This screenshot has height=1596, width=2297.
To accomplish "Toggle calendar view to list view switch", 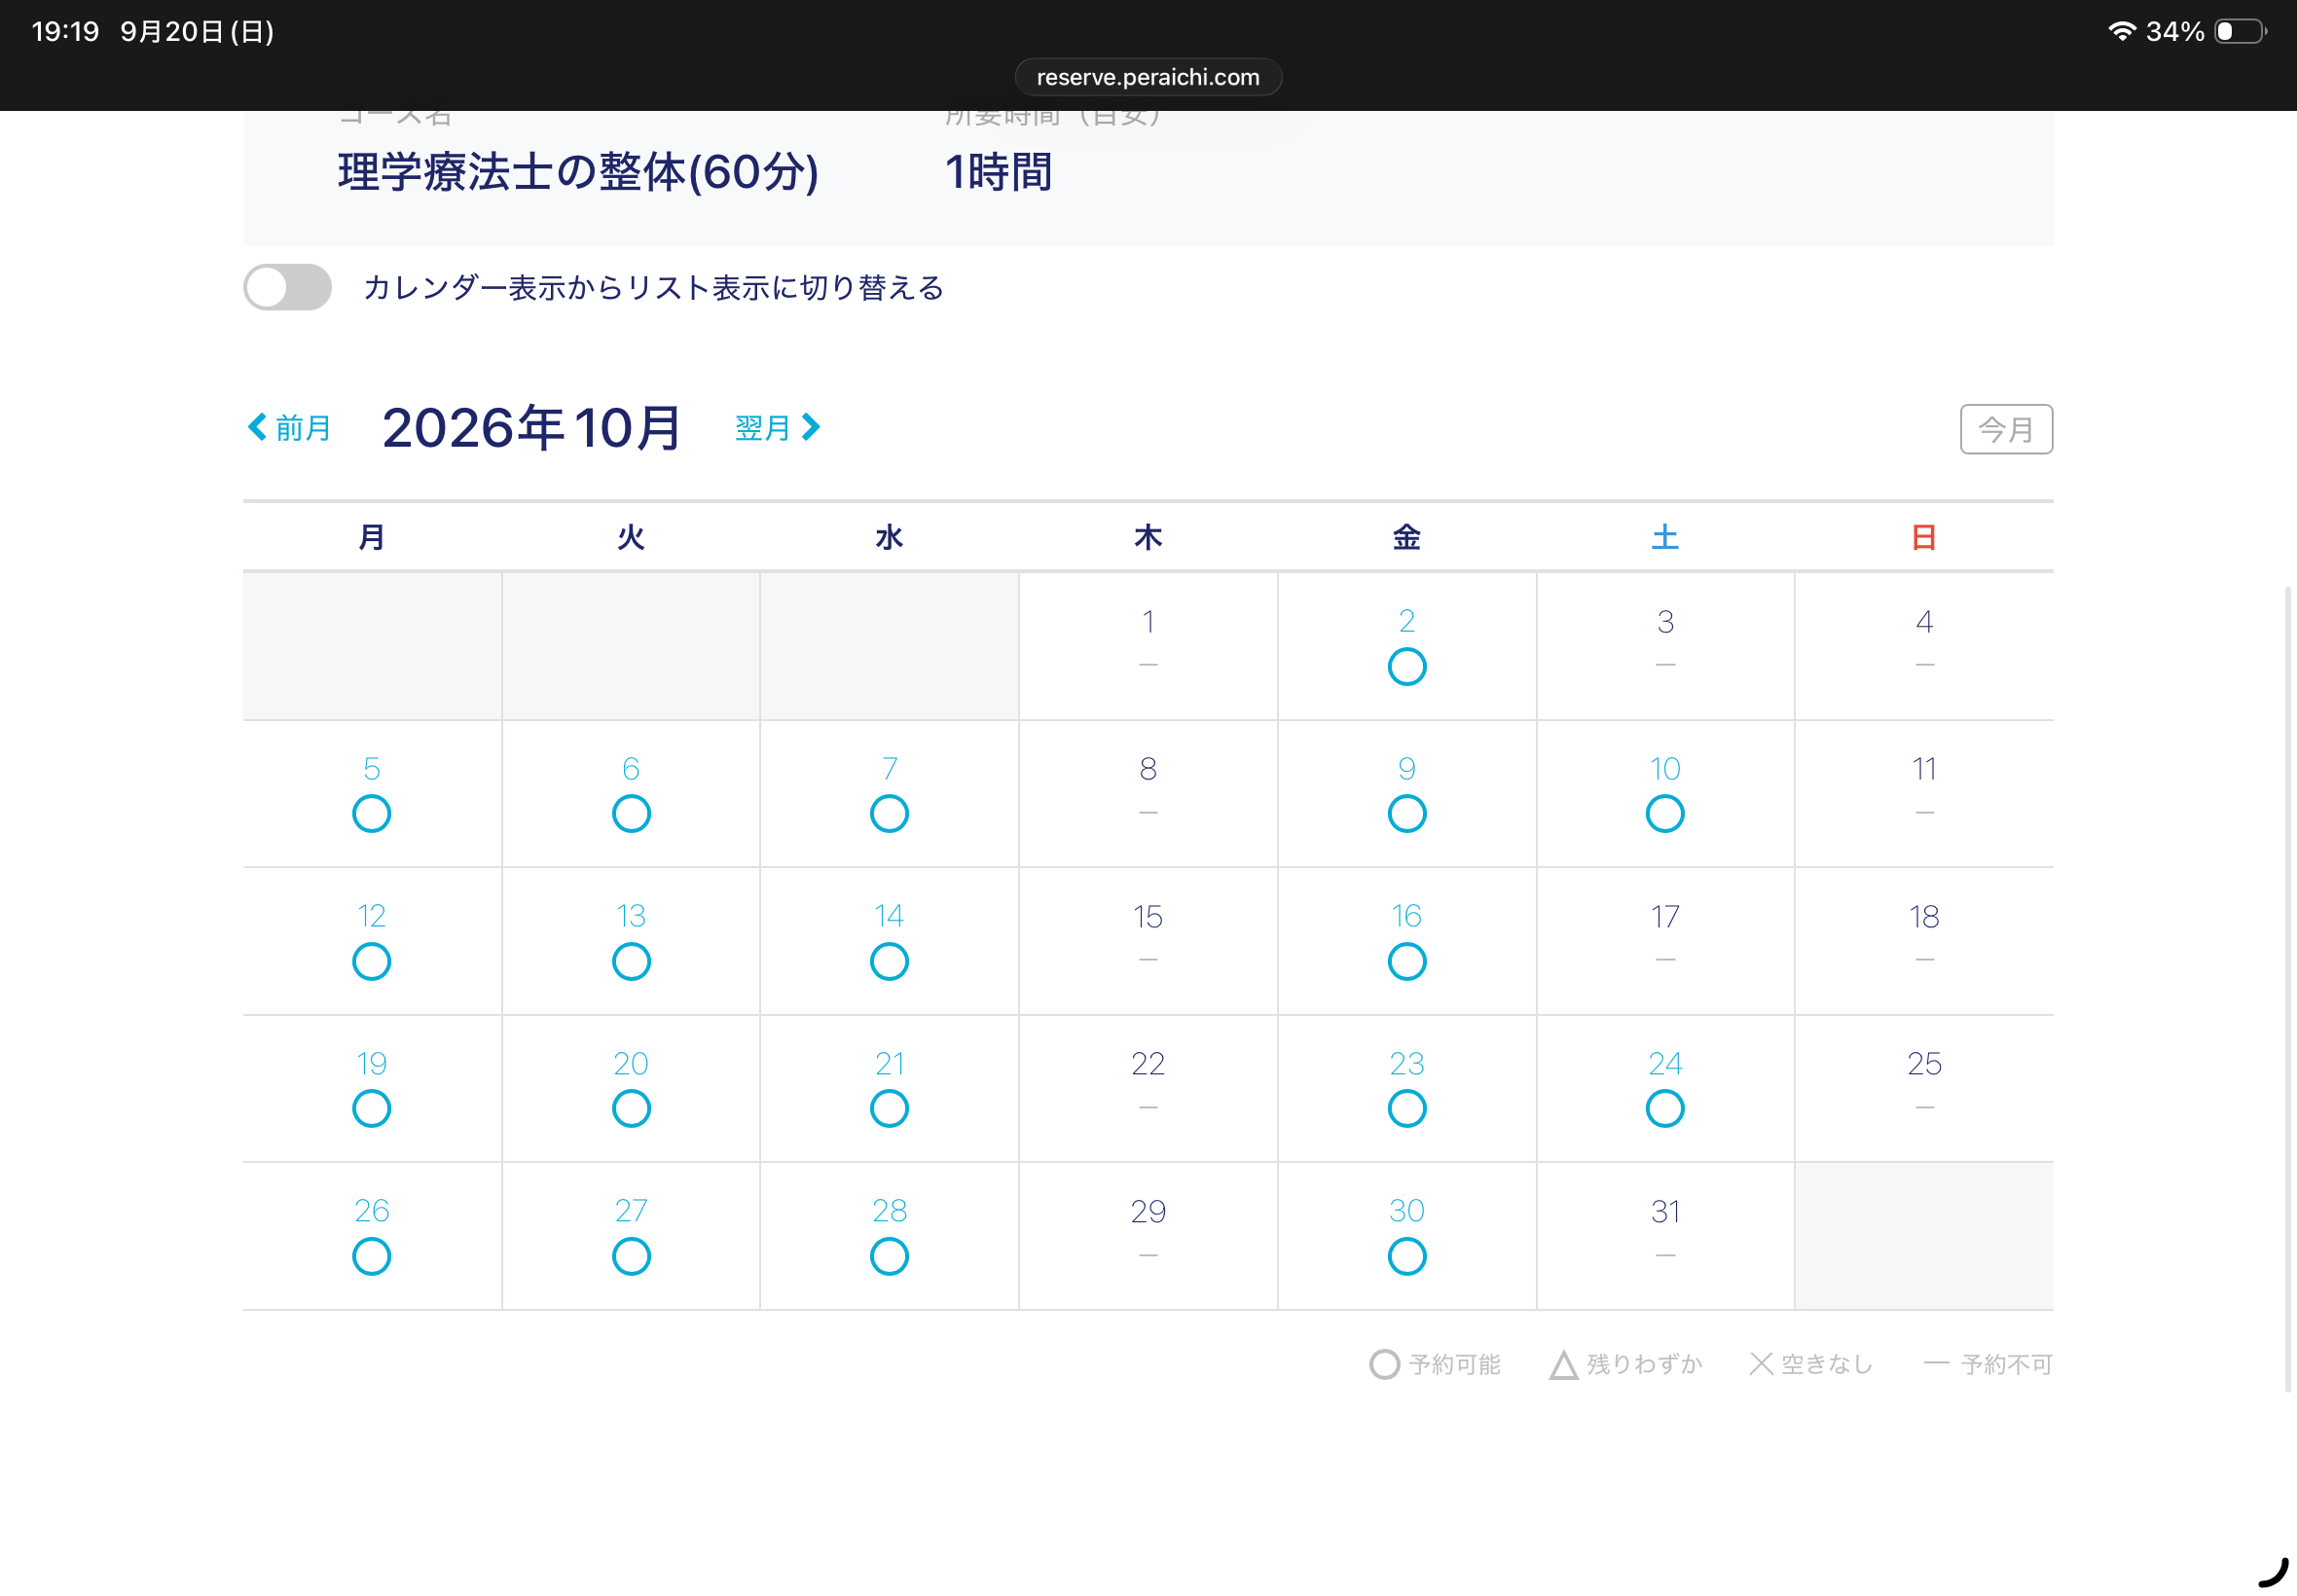I will 288,288.
